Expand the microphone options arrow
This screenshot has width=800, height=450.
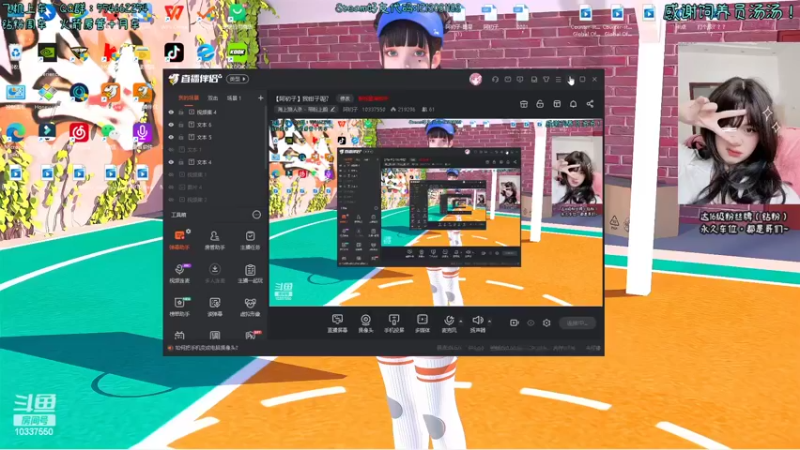461,321
